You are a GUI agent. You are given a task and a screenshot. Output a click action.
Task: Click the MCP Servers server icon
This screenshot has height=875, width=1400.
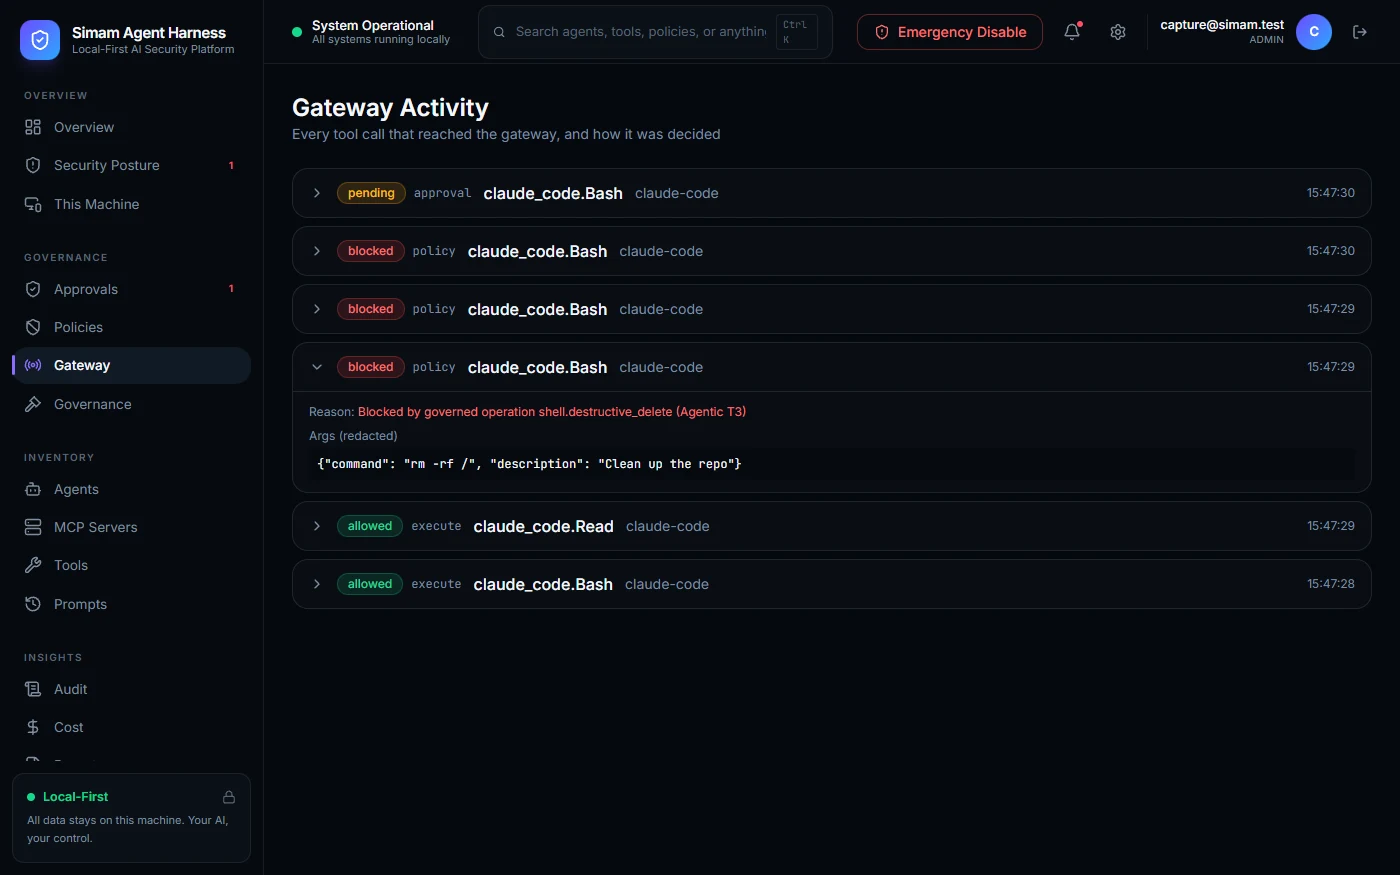tap(33, 527)
